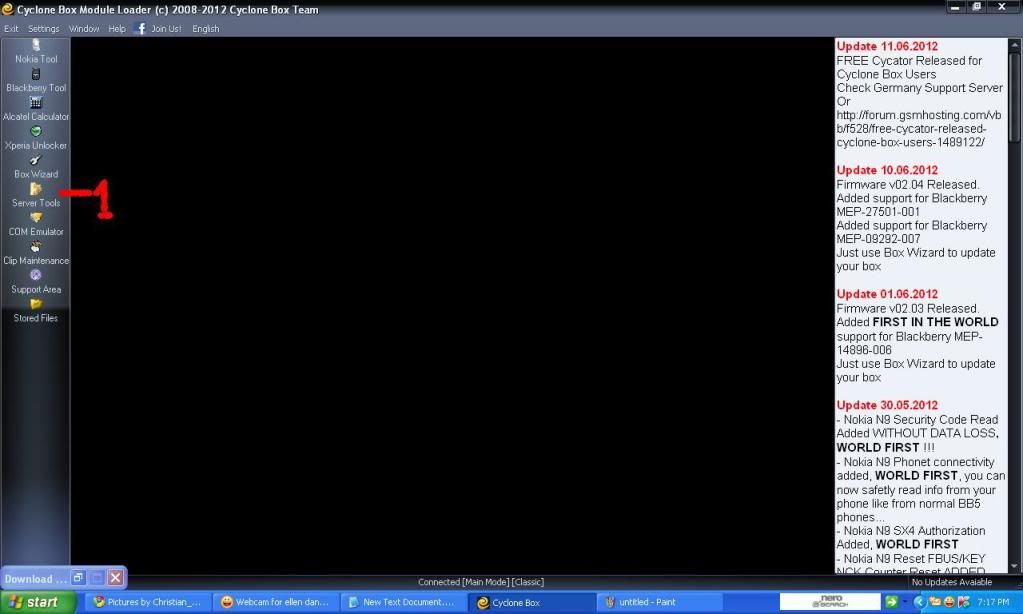Switch to New Text Document taskbar window
The image size is (1023, 614).
click(404, 602)
